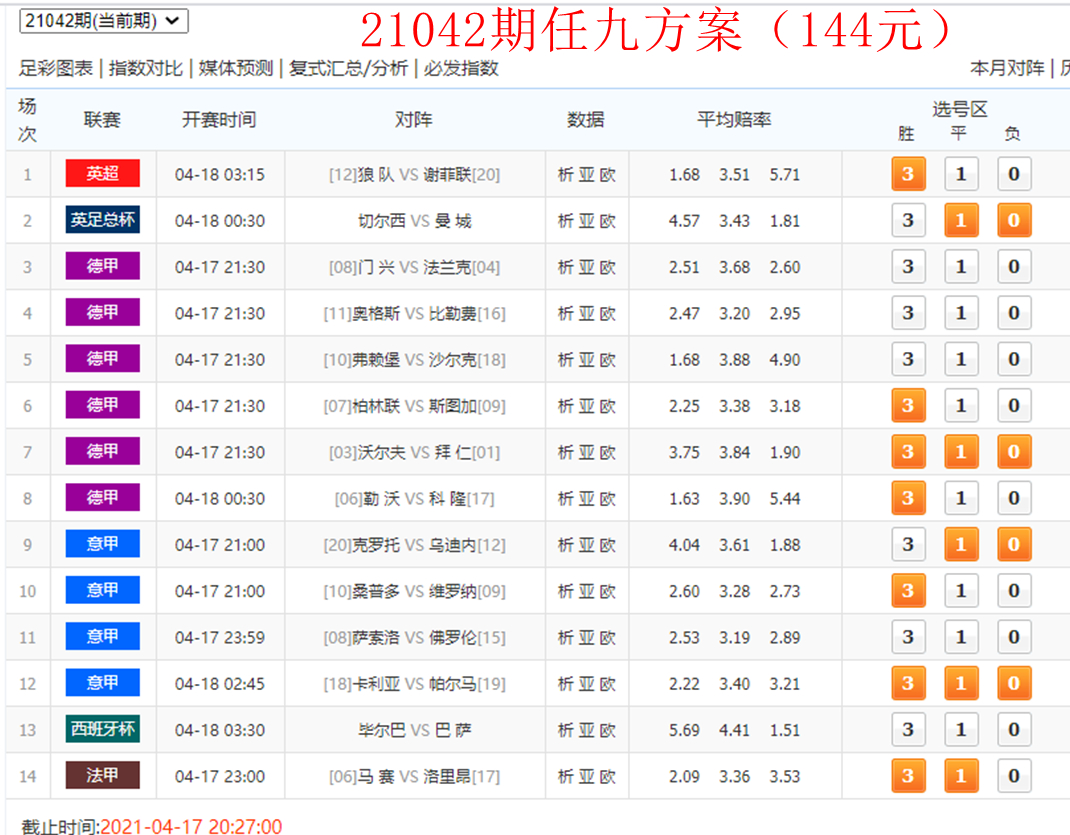Open 亚 Asian odds for 切尔西 match

(586, 221)
